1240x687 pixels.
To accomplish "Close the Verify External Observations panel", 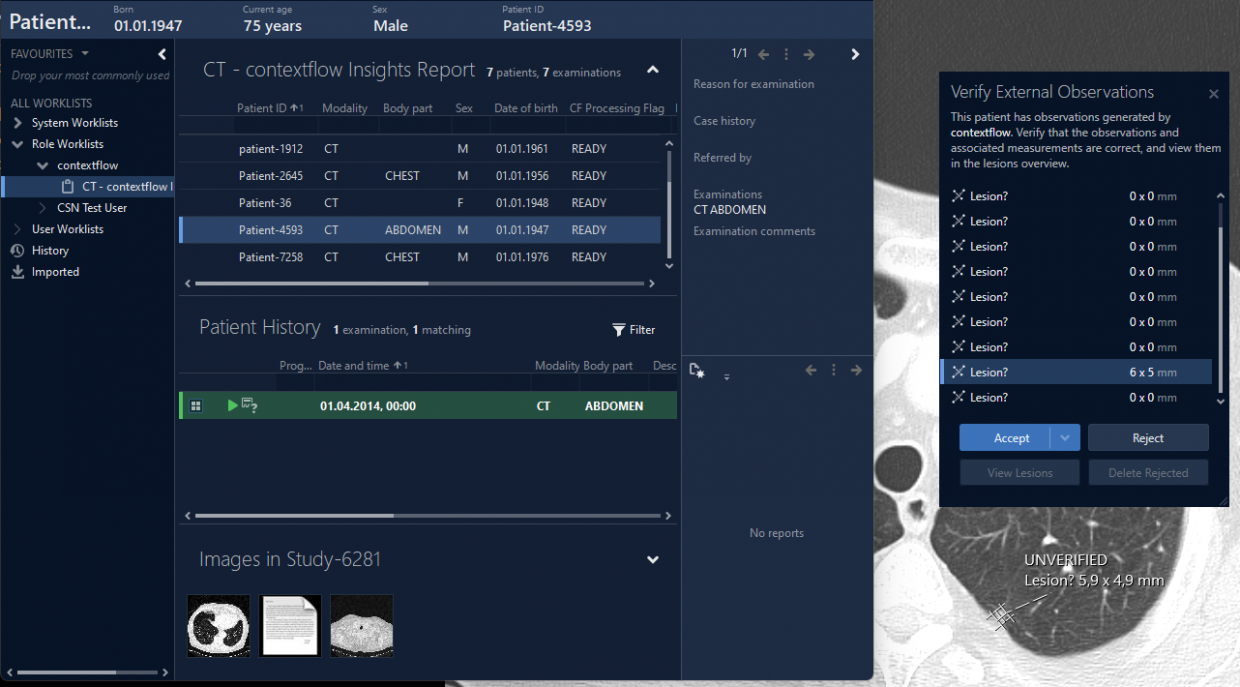I will pyautogui.click(x=1213, y=94).
